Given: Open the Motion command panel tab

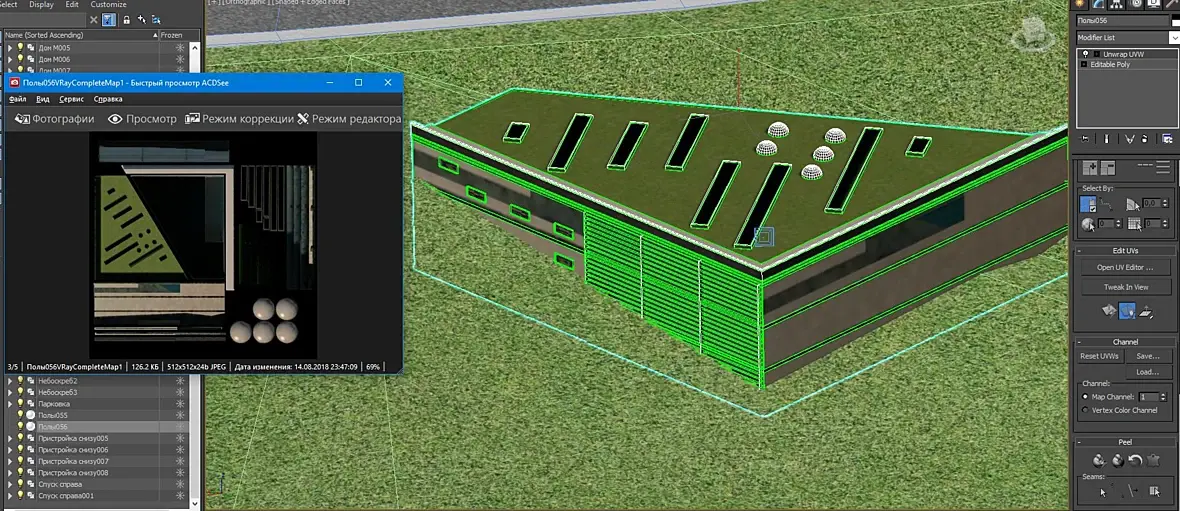Looking at the screenshot, I should [x=1136, y=4].
